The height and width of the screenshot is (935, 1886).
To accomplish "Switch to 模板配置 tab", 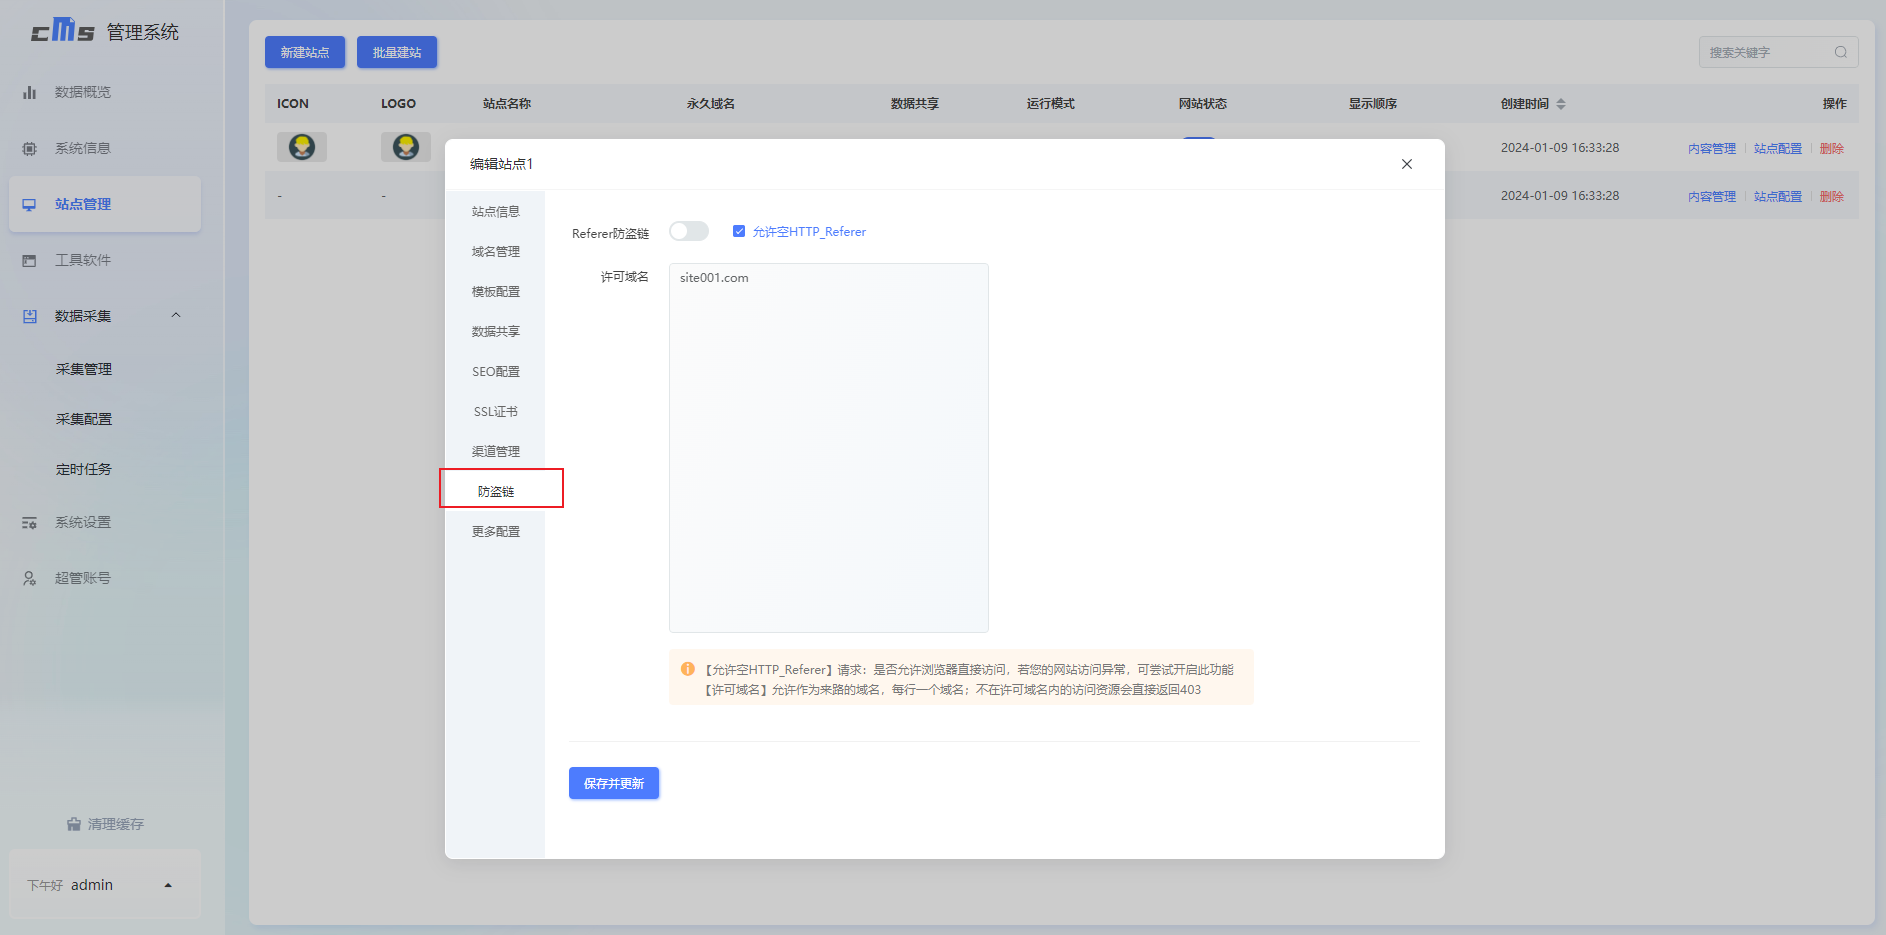I will click(496, 291).
